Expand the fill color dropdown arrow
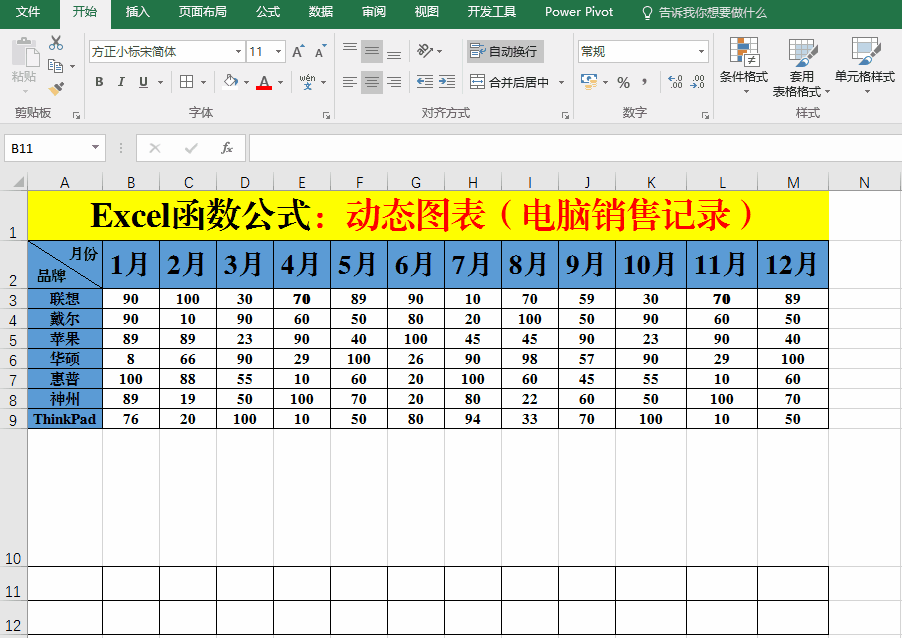Image resolution: width=902 pixels, height=638 pixels. click(x=246, y=82)
